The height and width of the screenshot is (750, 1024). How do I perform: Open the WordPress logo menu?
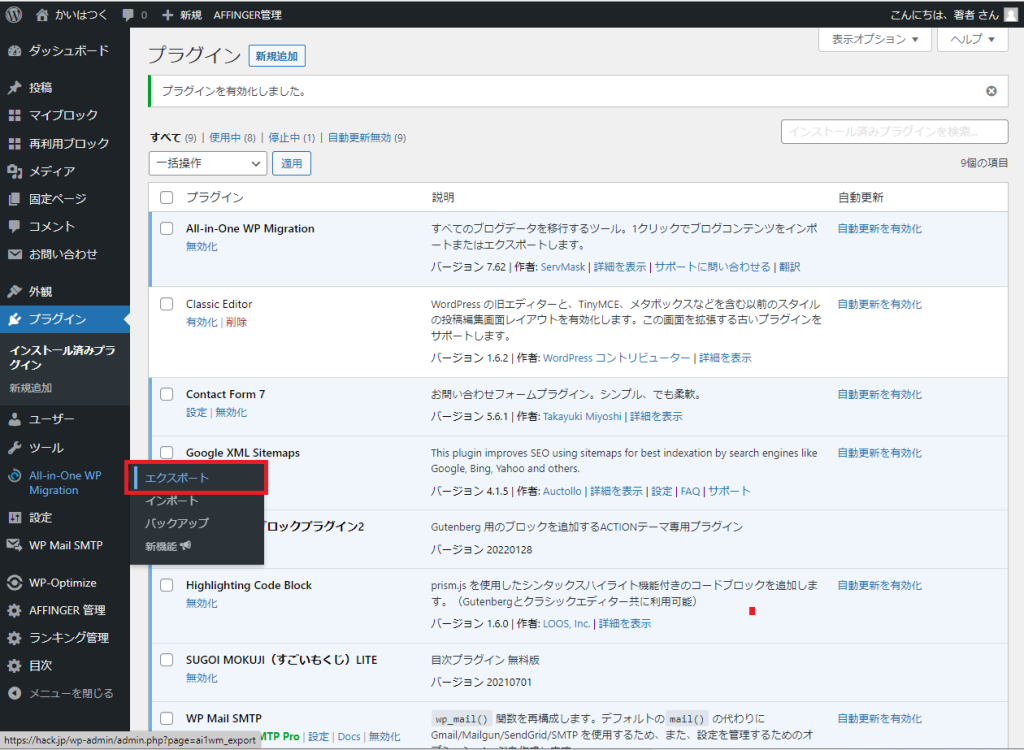point(14,14)
